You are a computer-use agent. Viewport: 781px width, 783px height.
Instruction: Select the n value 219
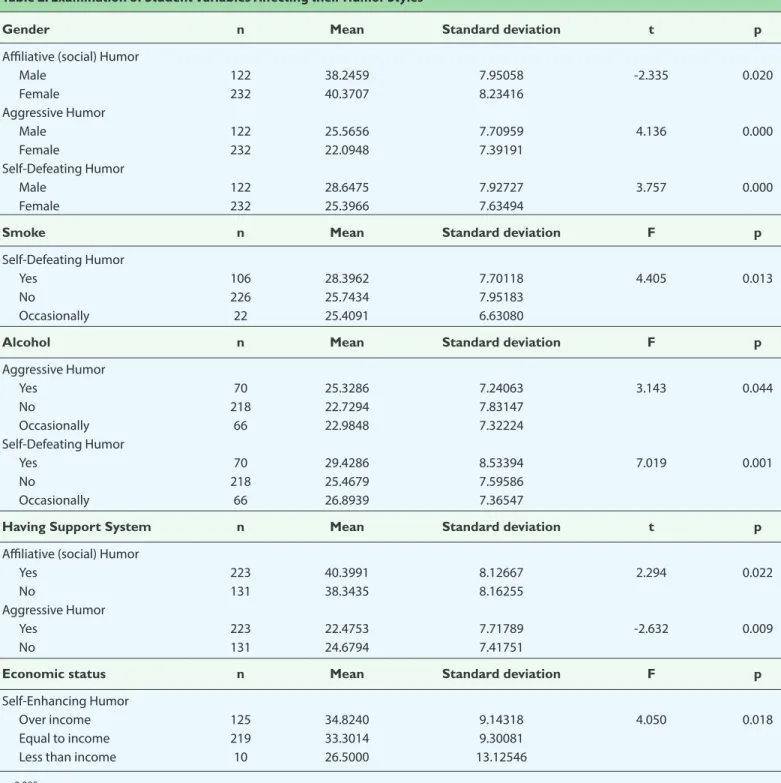(x=241, y=739)
